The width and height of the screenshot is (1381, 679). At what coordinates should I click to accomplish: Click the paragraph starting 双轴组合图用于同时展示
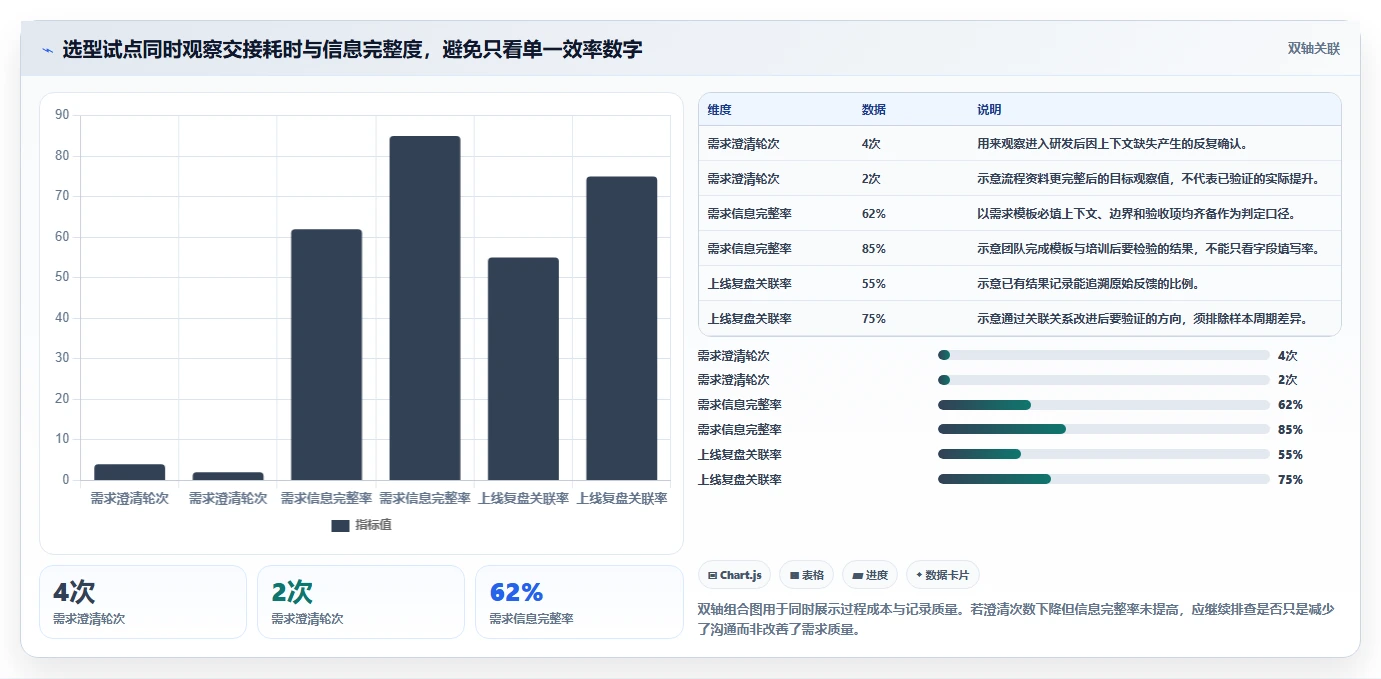pos(1016,619)
